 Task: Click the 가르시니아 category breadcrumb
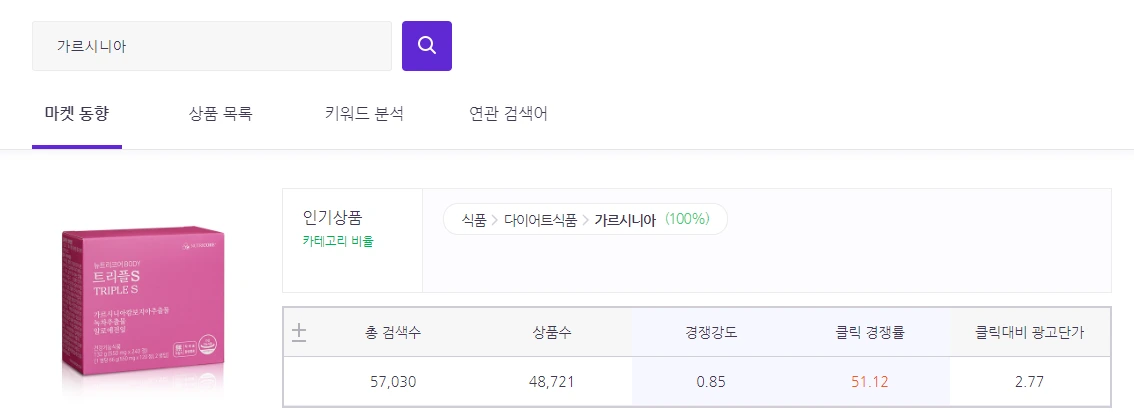pos(625,220)
